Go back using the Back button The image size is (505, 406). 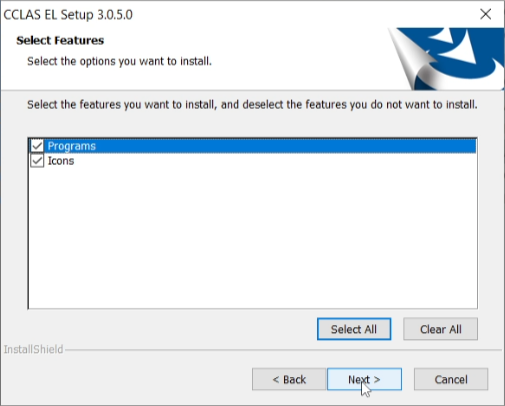[289, 379]
